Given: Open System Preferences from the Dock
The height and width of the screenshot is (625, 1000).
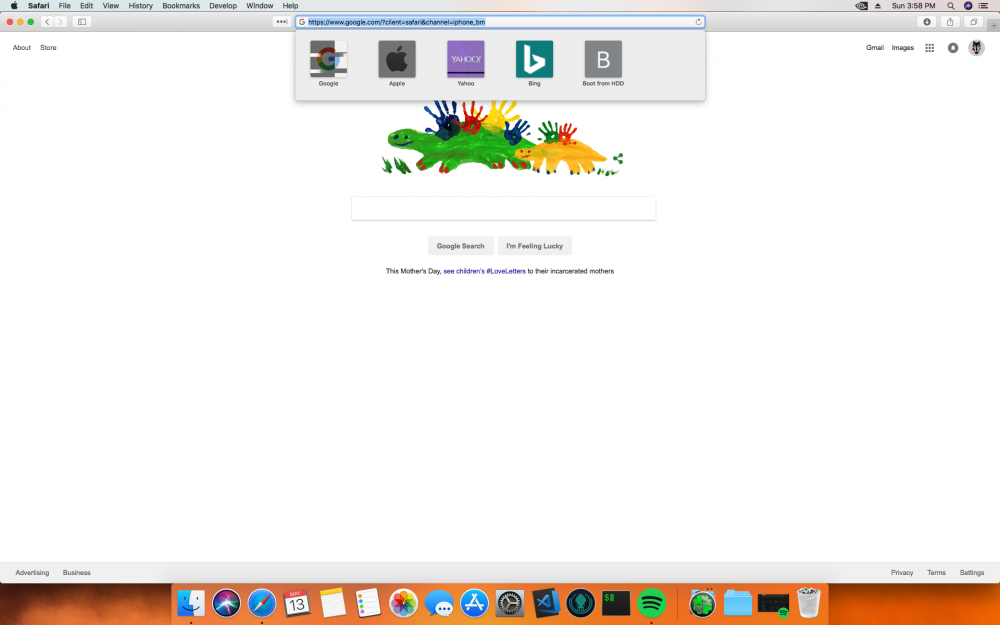Looking at the screenshot, I should click(x=510, y=603).
